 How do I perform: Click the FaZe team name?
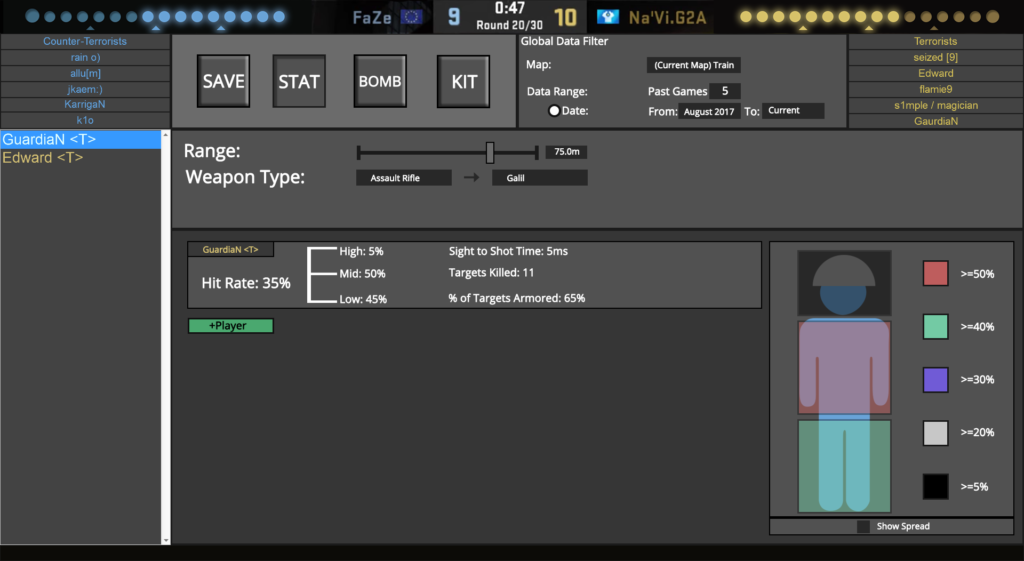(372, 18)
